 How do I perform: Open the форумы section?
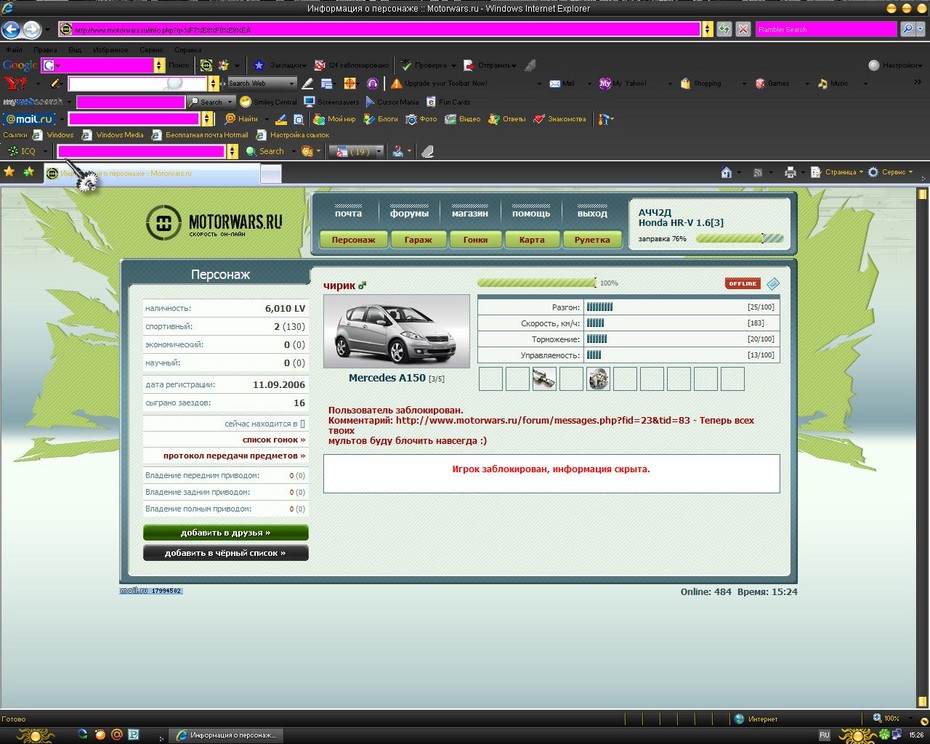pyautogui.click(x=409, y=213)
